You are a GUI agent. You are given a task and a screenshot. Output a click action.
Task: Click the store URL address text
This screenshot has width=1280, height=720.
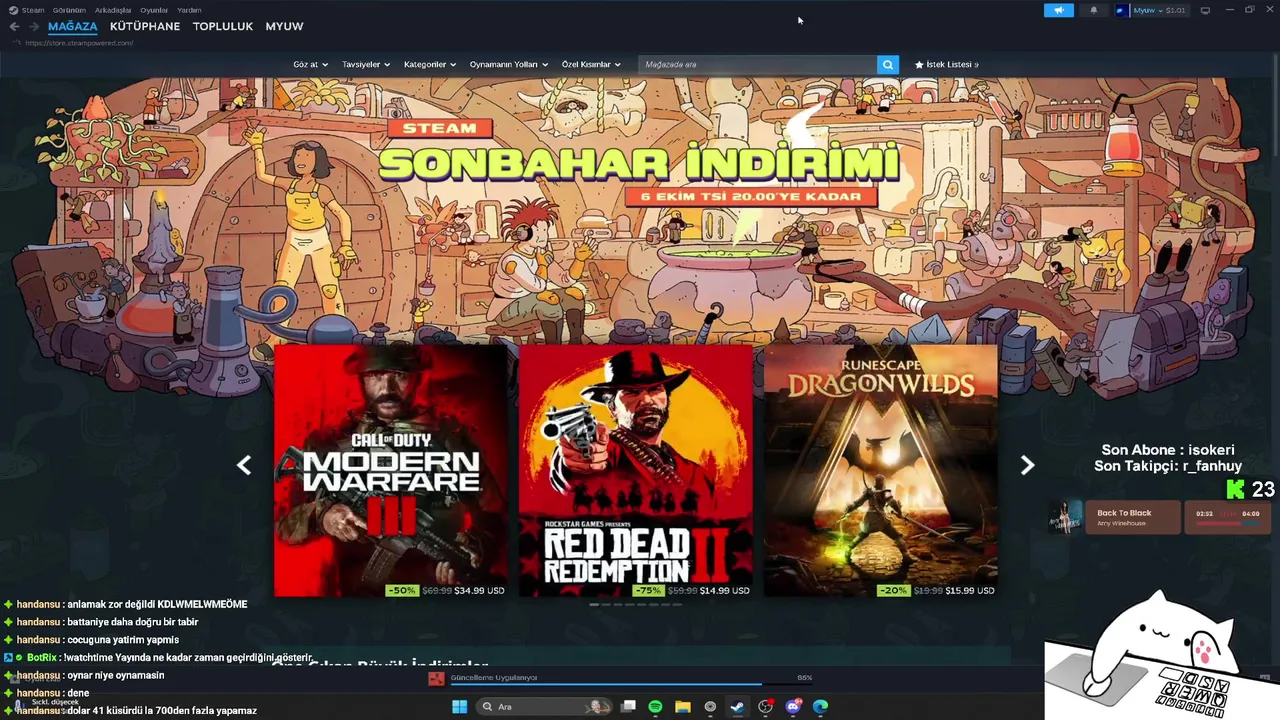click(79, 43)
